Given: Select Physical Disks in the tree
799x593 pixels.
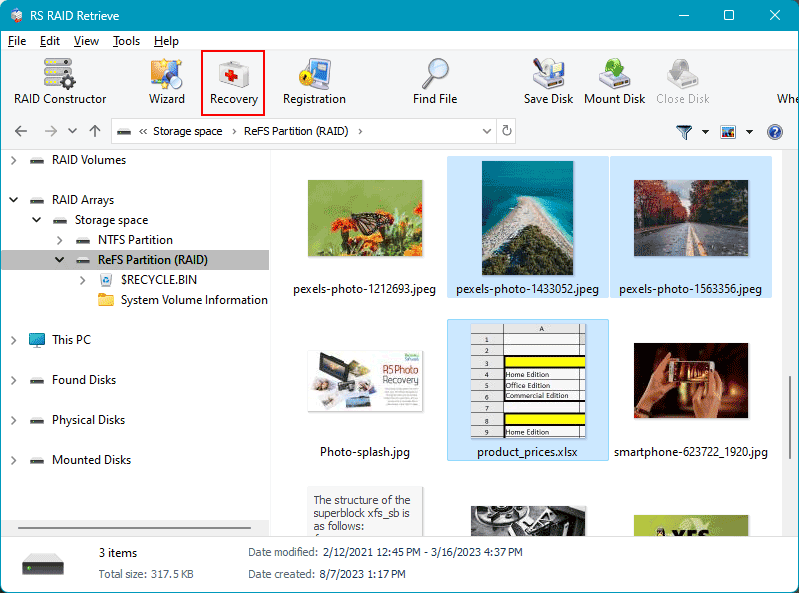Looking at the screenshot, I should pyautogui.click(x=88, y=420).
